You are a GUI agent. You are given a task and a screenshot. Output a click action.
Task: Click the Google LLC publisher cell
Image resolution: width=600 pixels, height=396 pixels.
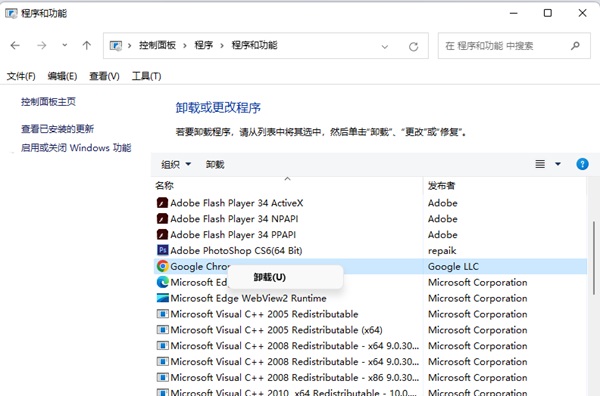click(x=453, y=267)
